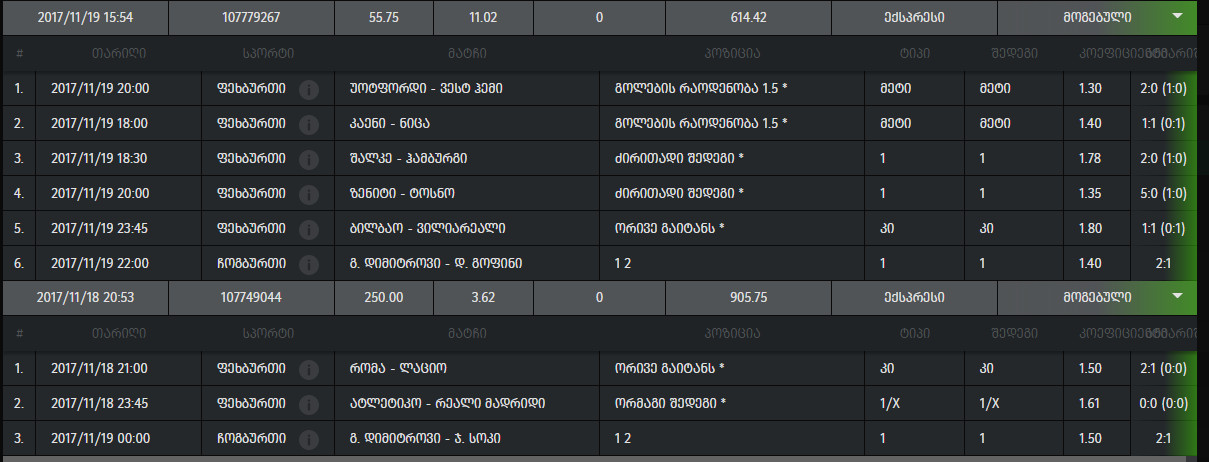Show info for Atletico - Real Madrid match

[x=309, y=403]
